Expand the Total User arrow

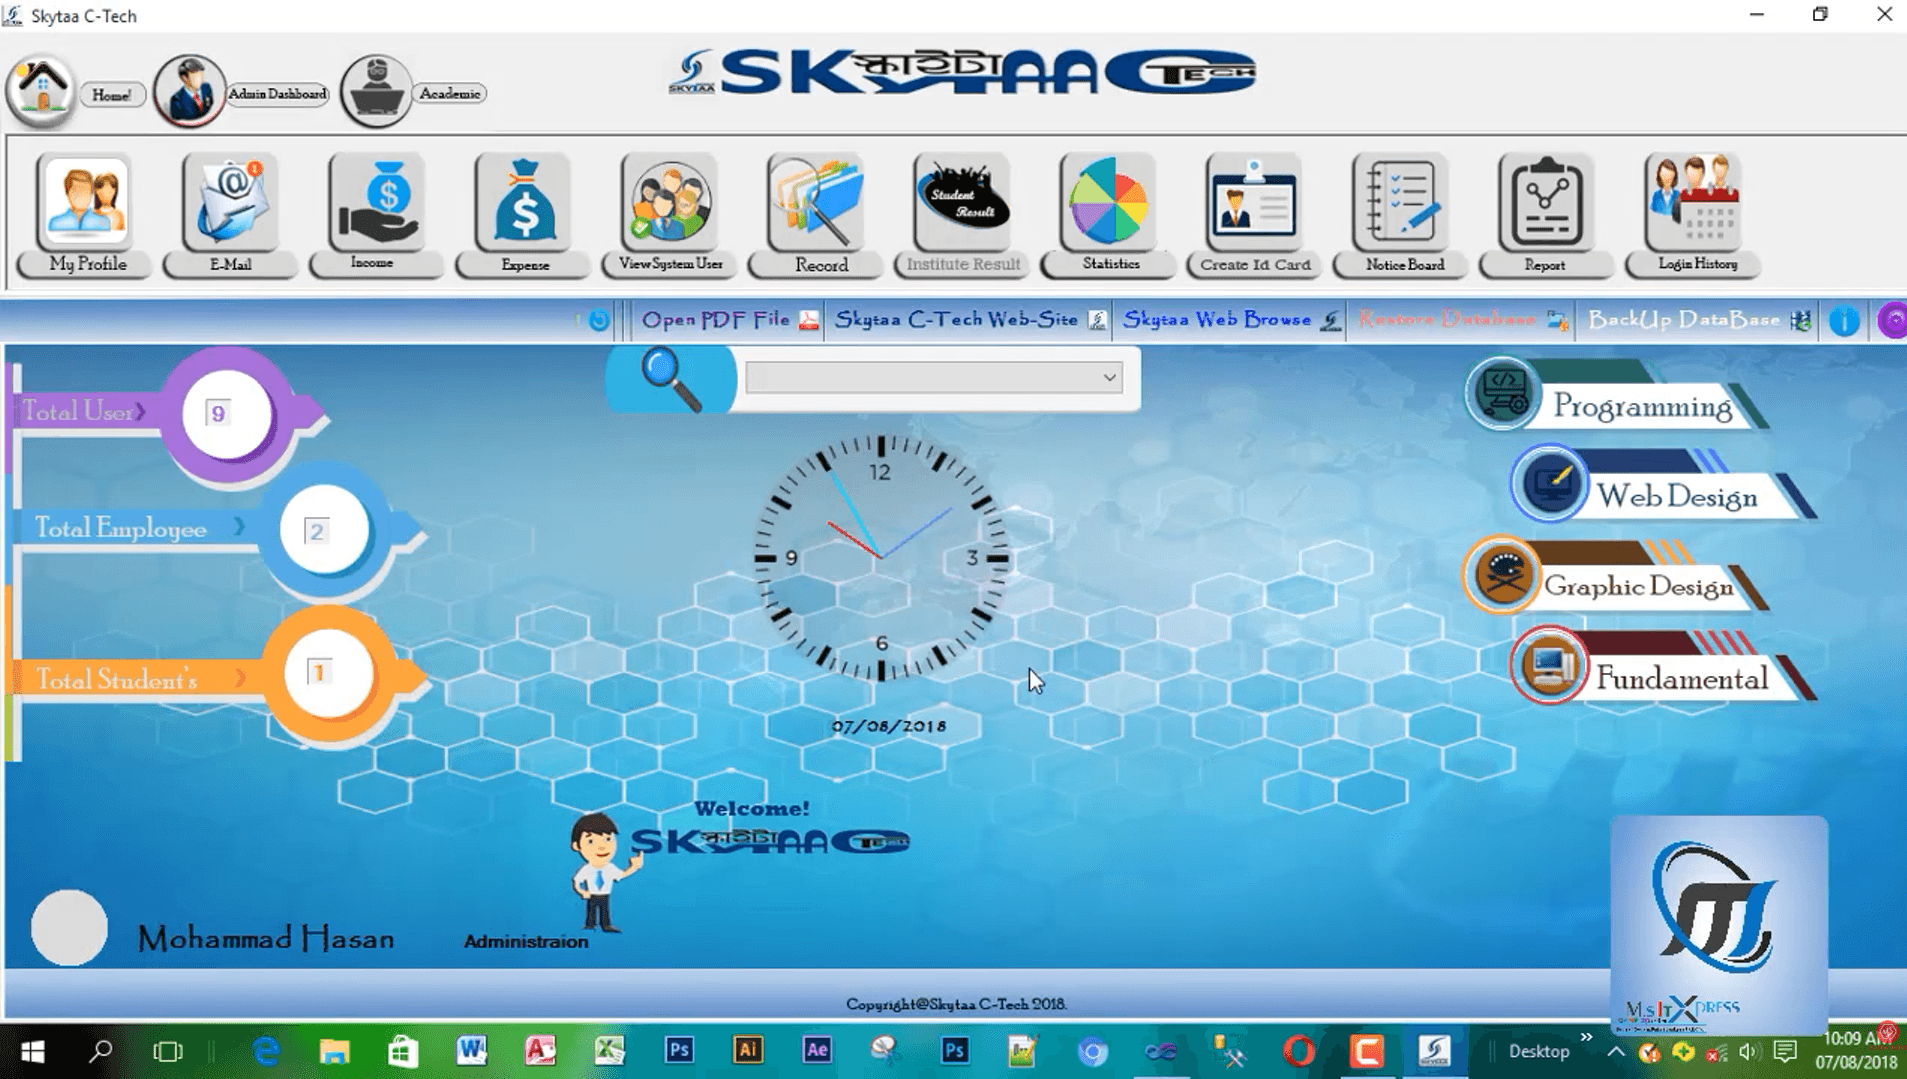(x=141, y=411)
